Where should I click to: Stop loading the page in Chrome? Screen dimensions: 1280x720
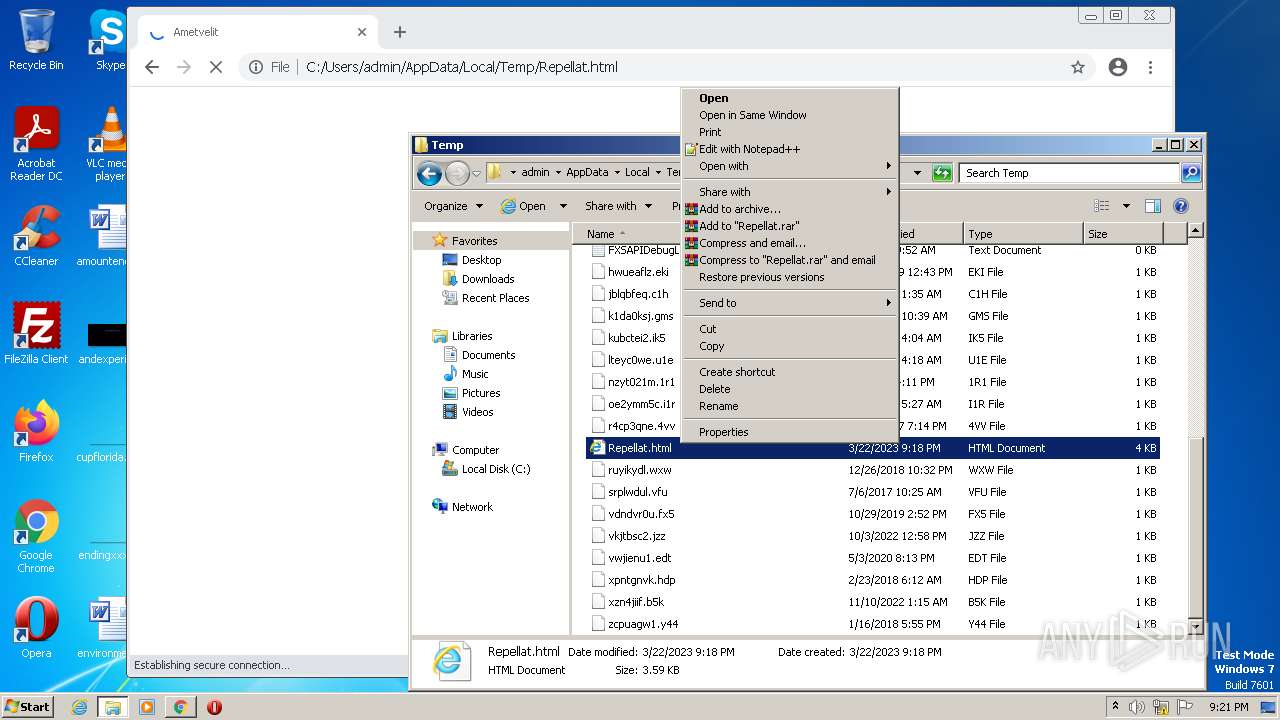click(216, 67)
